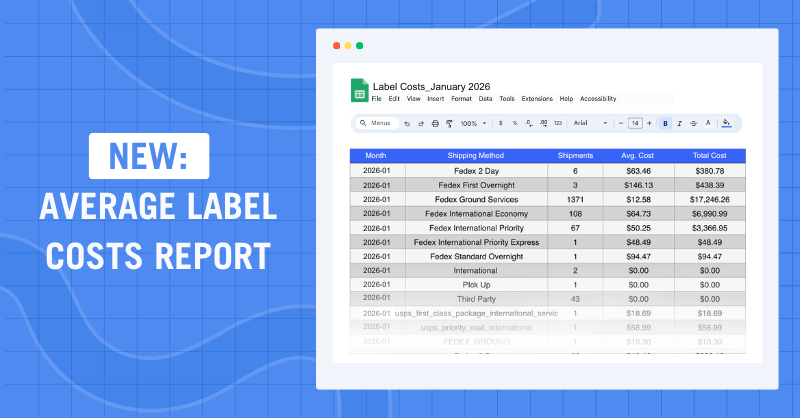Open the Extensions menu
Screen dimensions: 800x418
[x=537, y=99]
